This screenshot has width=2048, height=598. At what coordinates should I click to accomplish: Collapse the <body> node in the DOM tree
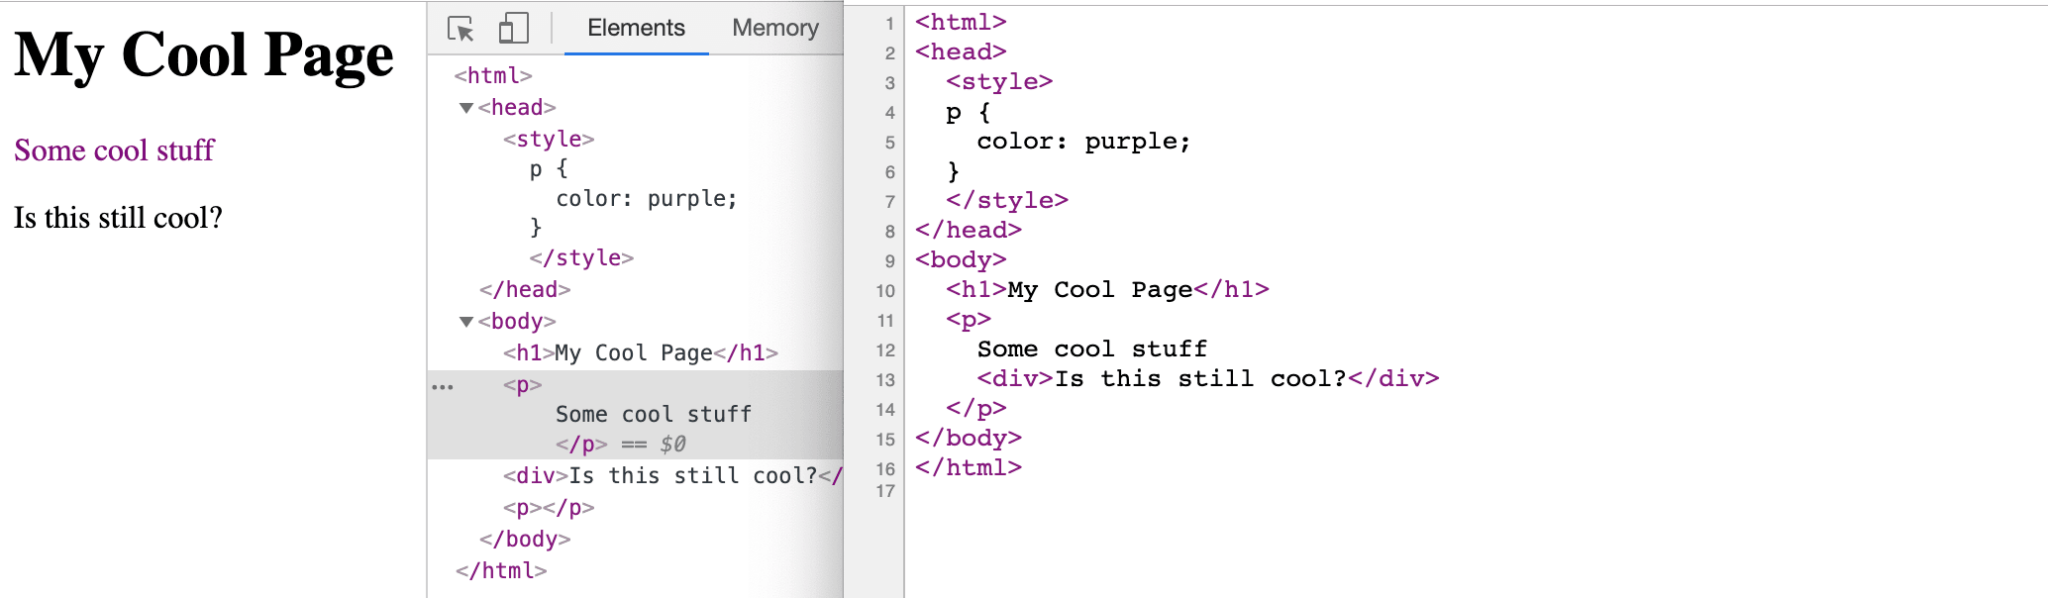pyautogui.click(x=464, y=321)
